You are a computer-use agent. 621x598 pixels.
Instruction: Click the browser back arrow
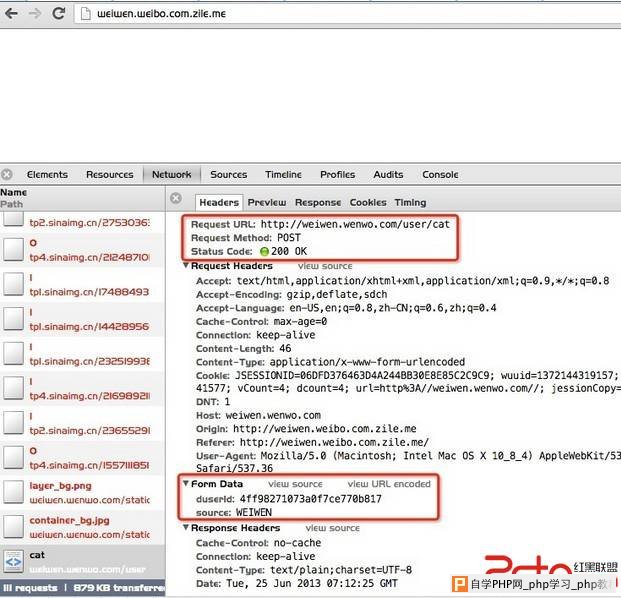(11, 13)
